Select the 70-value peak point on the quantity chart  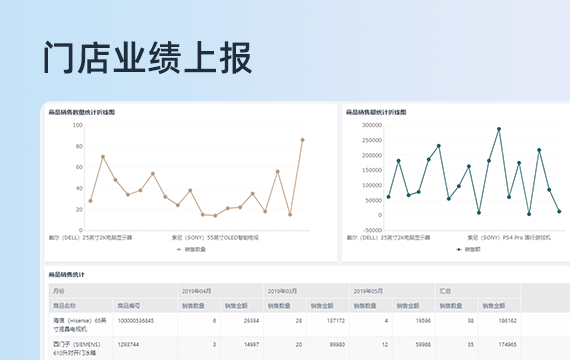[x=103, y=157]
